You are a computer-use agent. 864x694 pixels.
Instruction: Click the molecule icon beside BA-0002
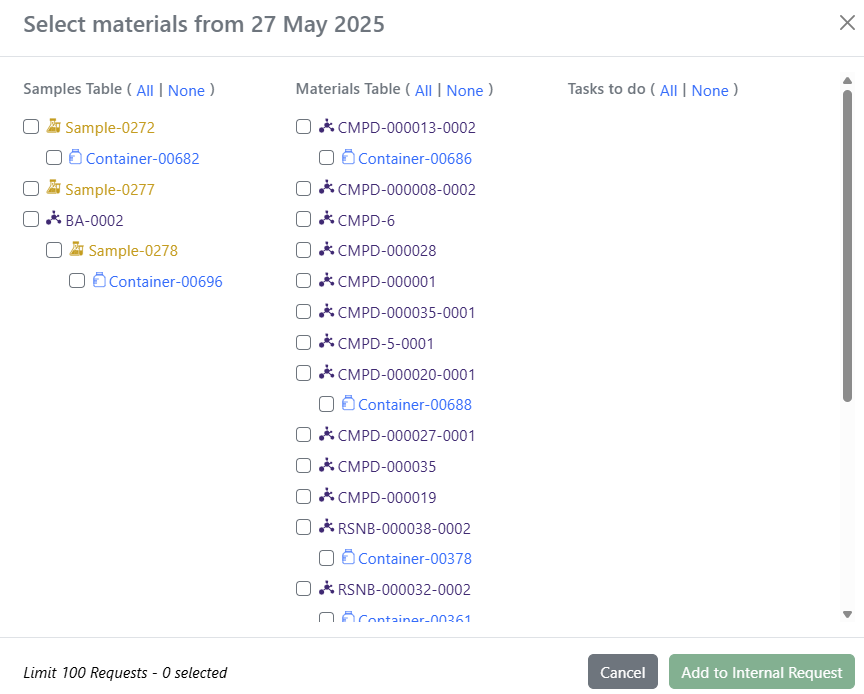click(53, 219)
